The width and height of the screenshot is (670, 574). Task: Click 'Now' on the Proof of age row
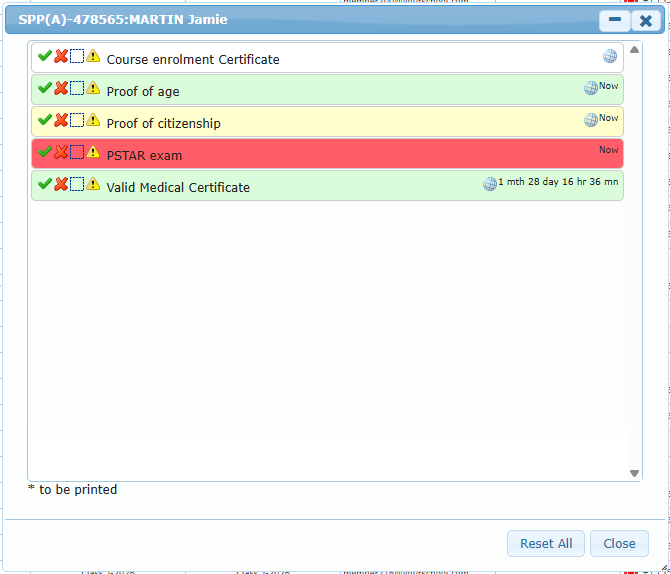[x=608, y=86]
